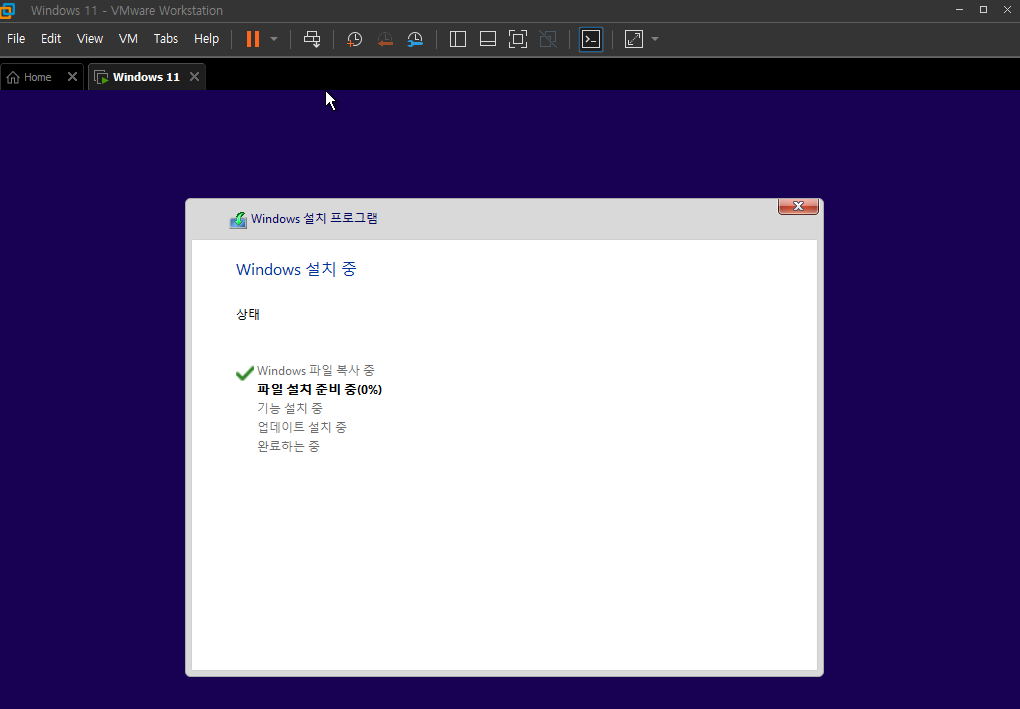Viewport: 1020px width, 709px height.
Task: Minimize the VMware Workstation window
Action: click(x=960, y=10)
